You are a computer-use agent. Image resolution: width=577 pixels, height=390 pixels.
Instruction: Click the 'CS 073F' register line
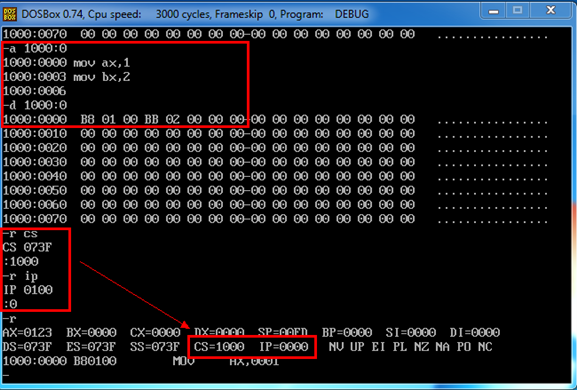(28, 247)
